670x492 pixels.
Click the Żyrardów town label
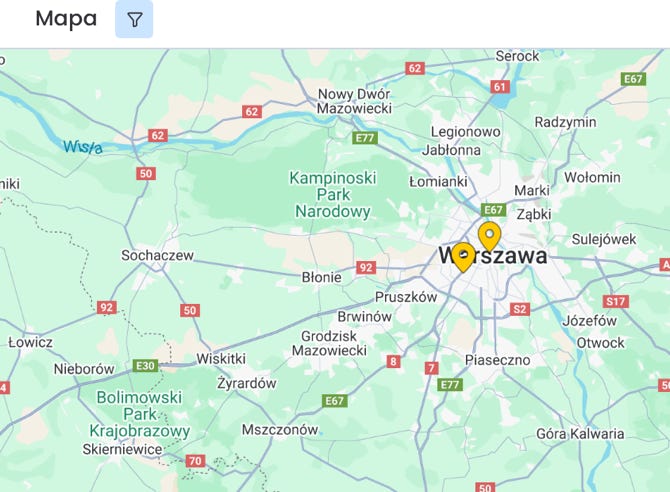(247, 383)
